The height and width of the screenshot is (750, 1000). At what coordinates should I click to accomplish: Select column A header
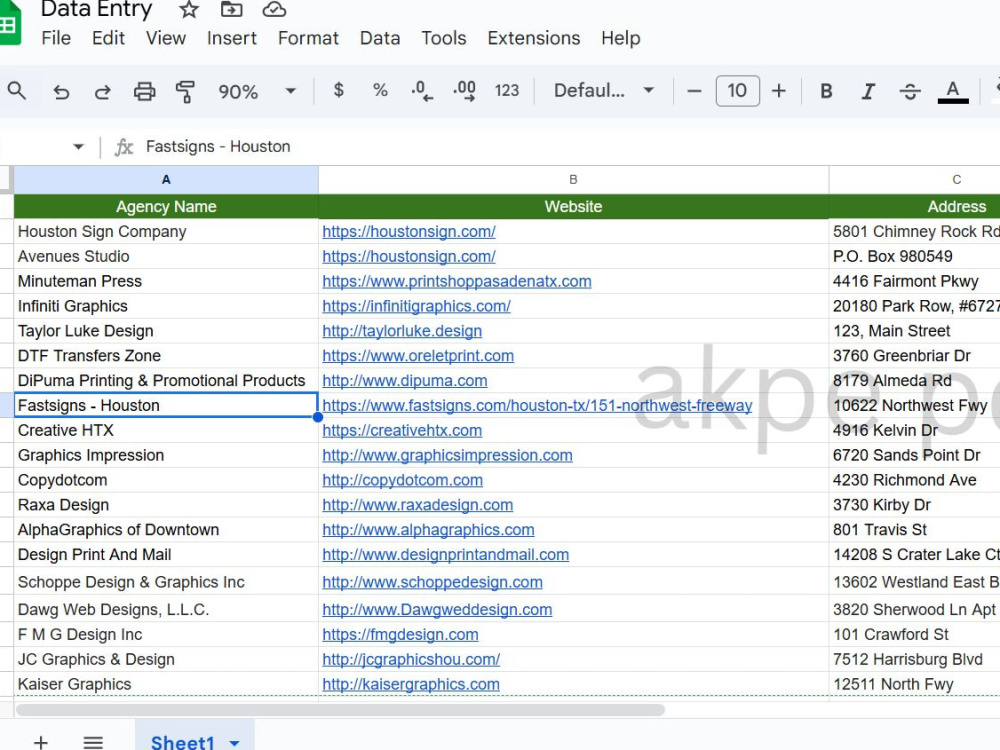point(166,180)
